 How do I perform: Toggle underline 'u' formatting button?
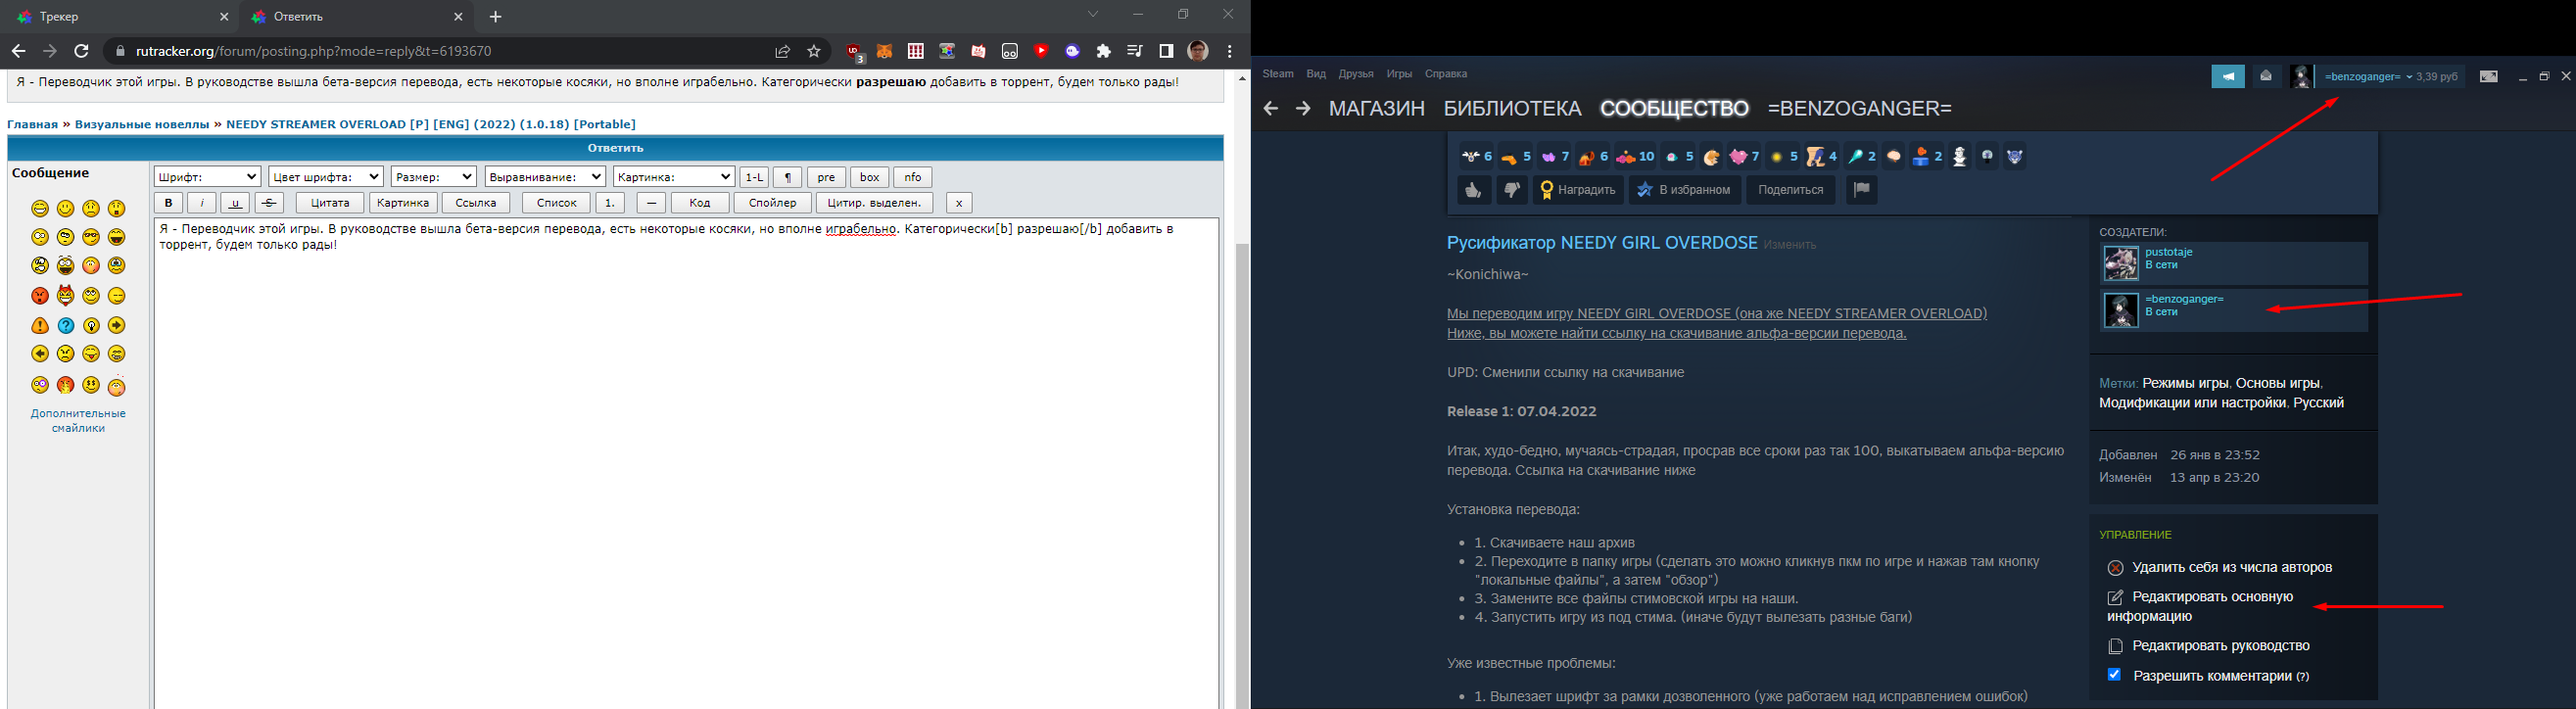pos(235,203)
